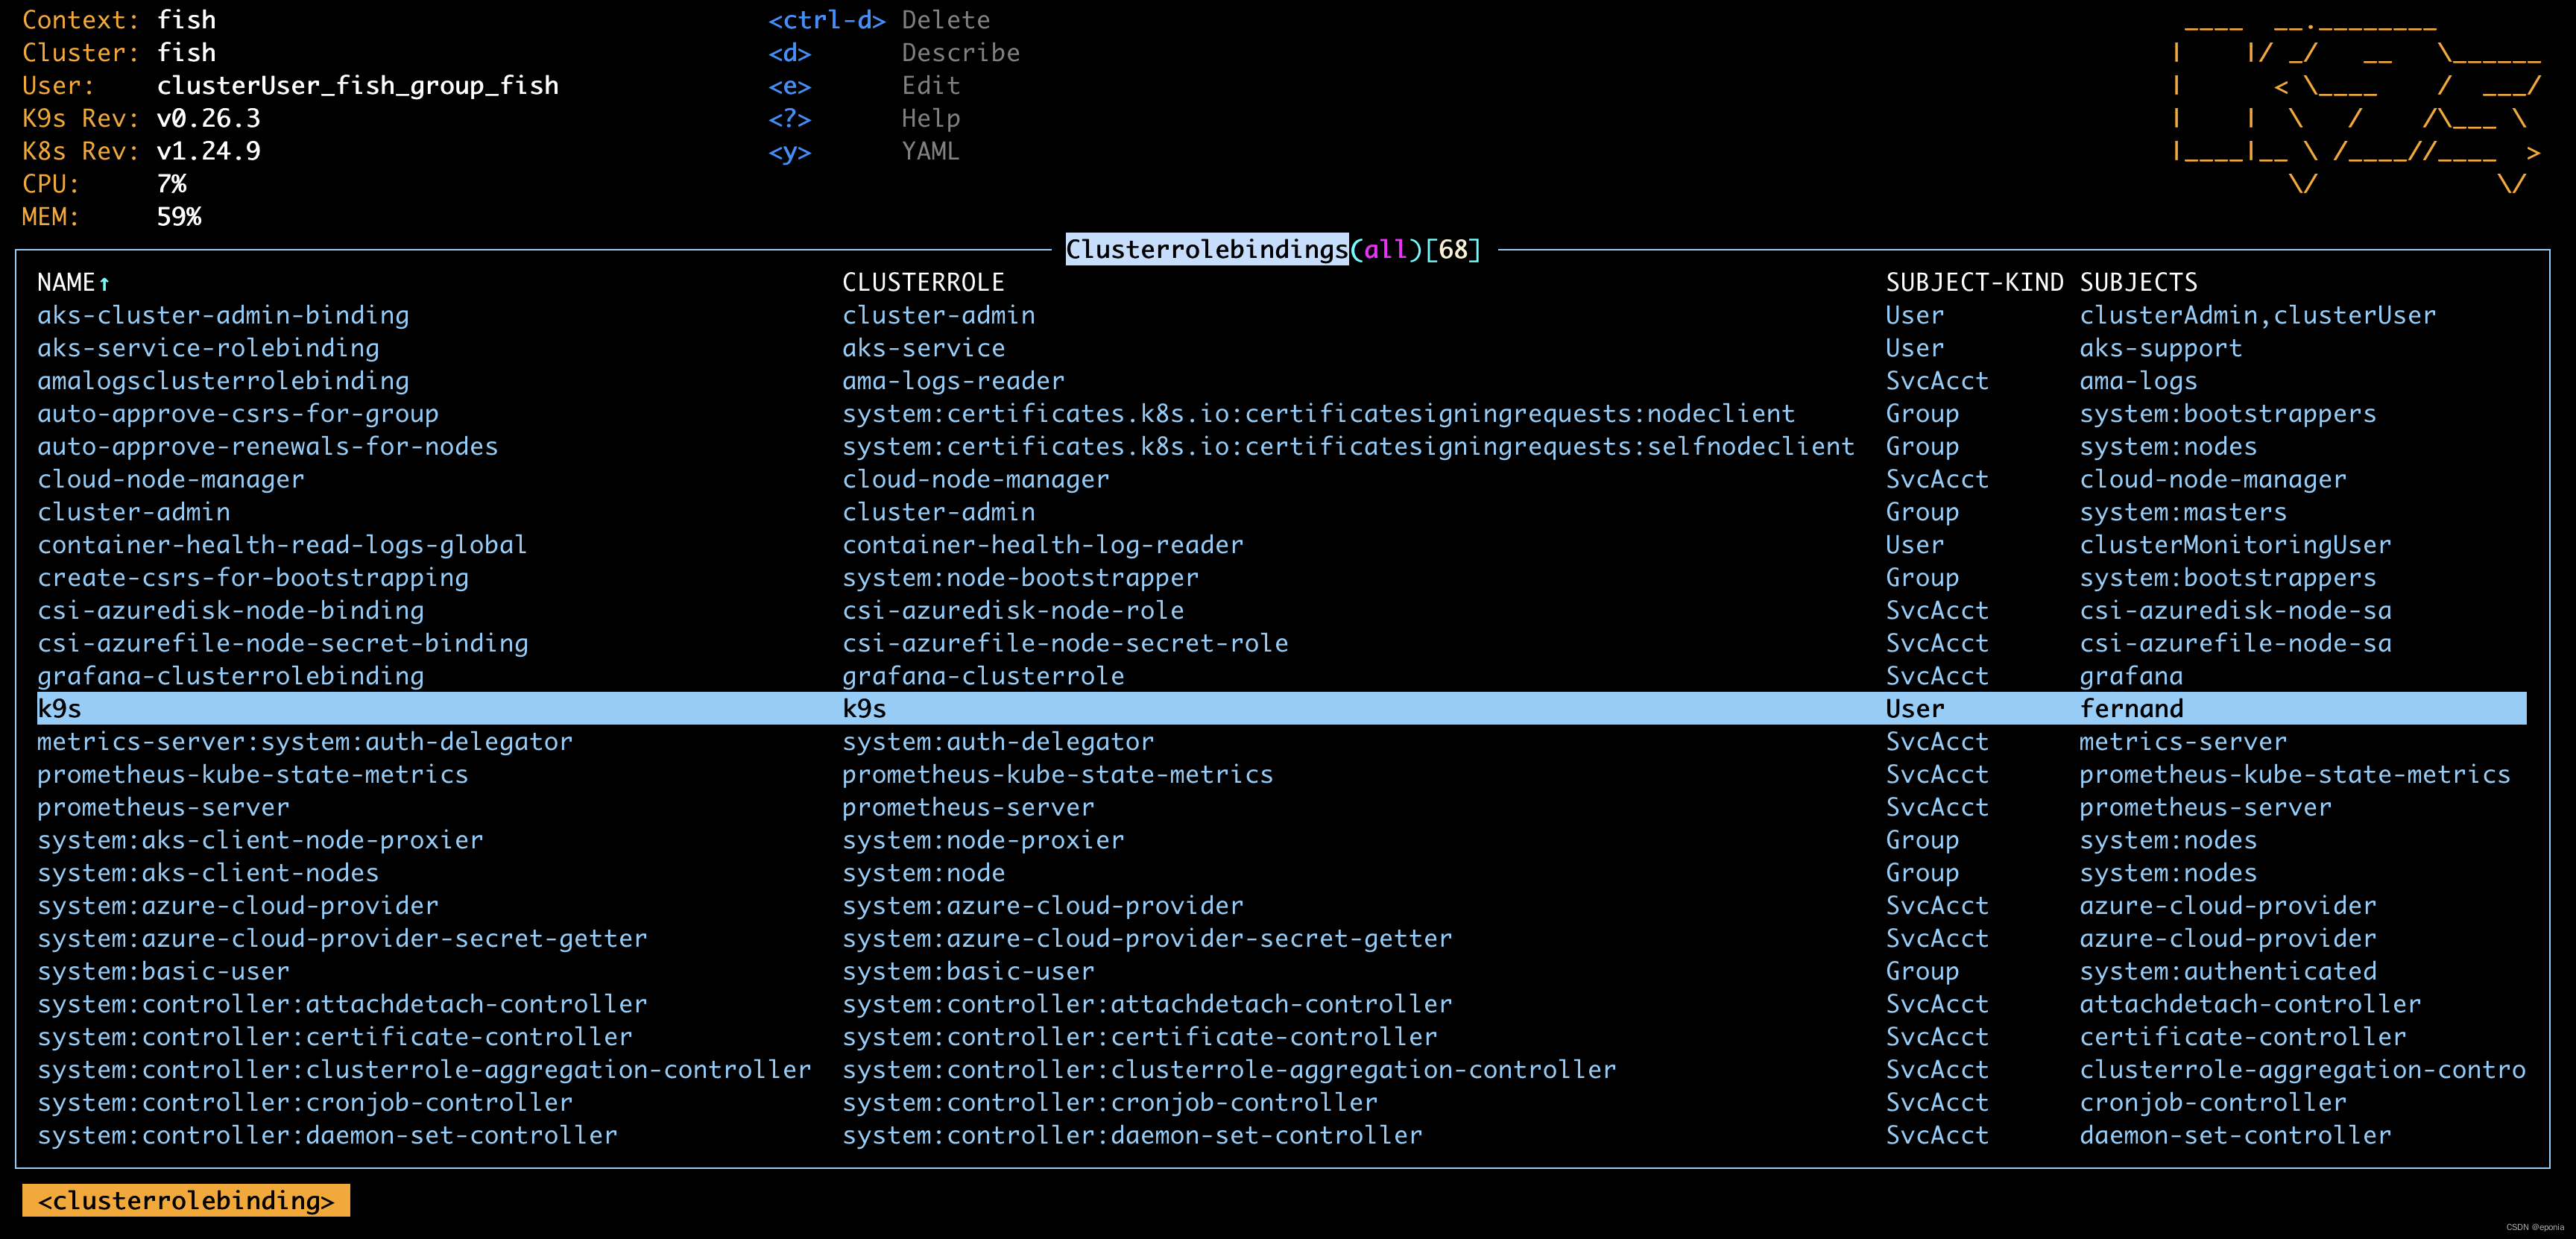
Task: Click the <y> YAML shortcut hint
Action: coord(864,152)
